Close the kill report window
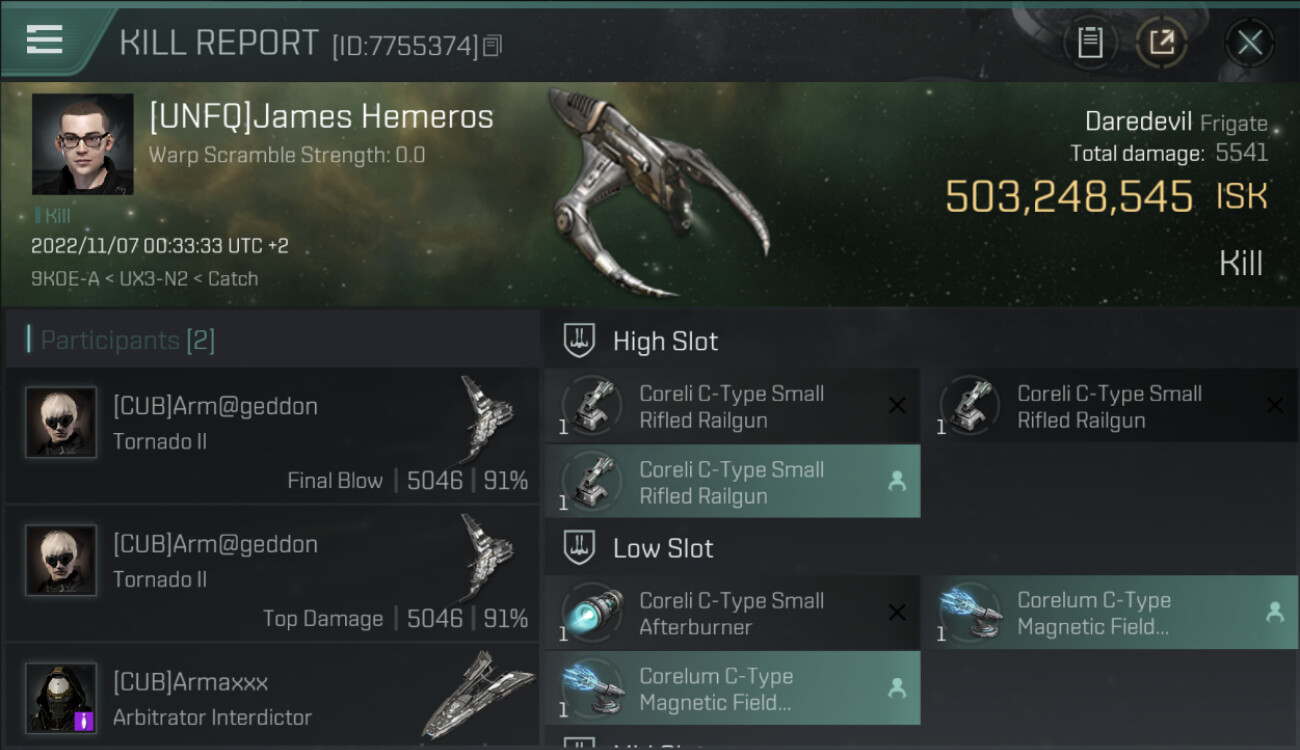Image resolution: width=1300 pixels, height=750 pixels. pyautogui.click(x=1249, y=42)
